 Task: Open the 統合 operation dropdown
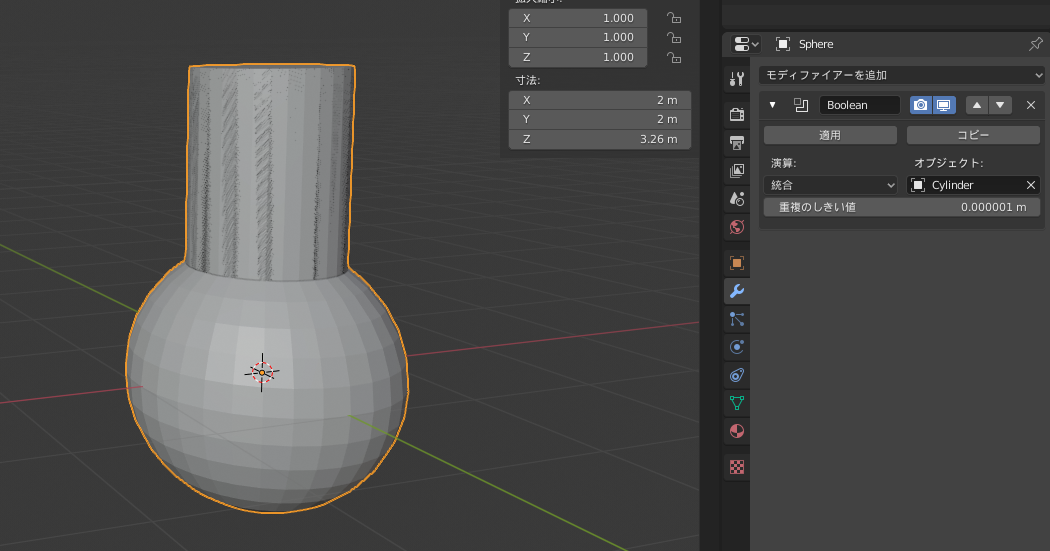click(x=830, y=185)
